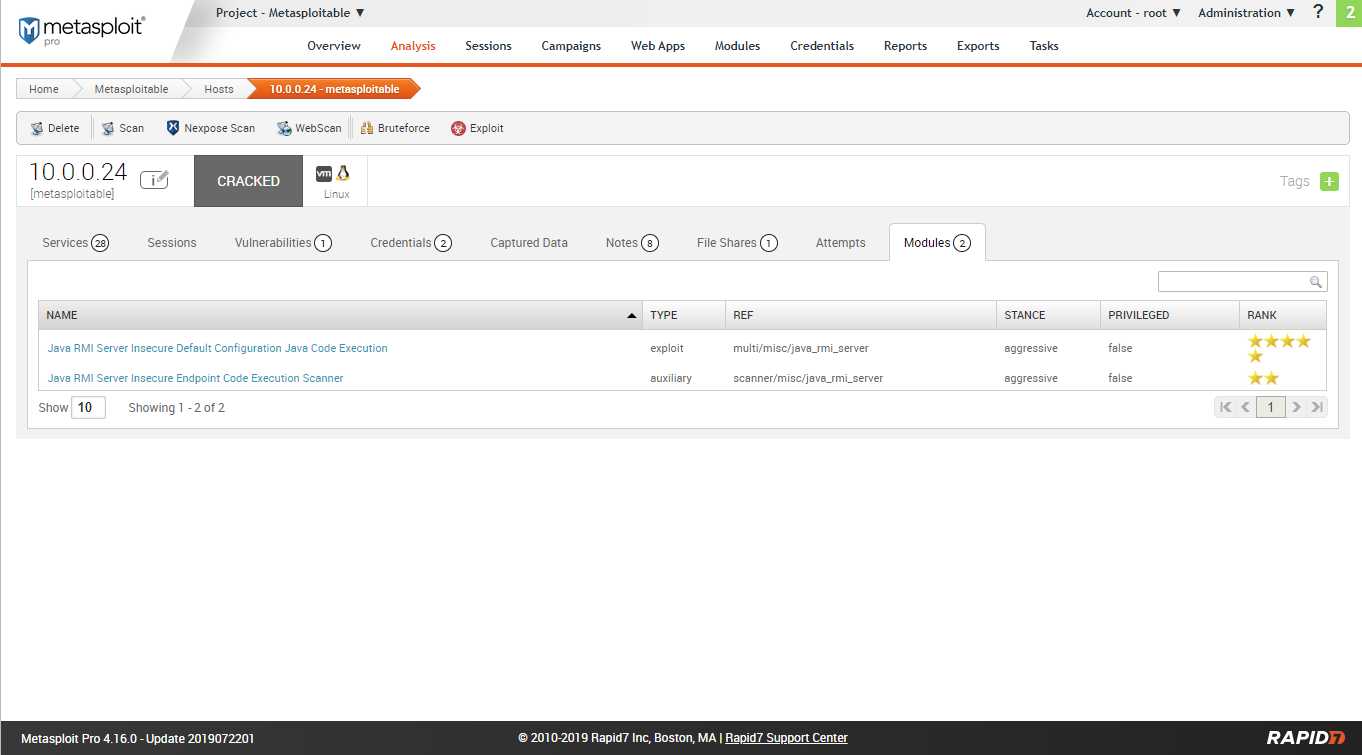The height and width of the screenshot is (755, 1362).
Task: Switch to the Attempts tab
Action: click(x=841, y=243)
